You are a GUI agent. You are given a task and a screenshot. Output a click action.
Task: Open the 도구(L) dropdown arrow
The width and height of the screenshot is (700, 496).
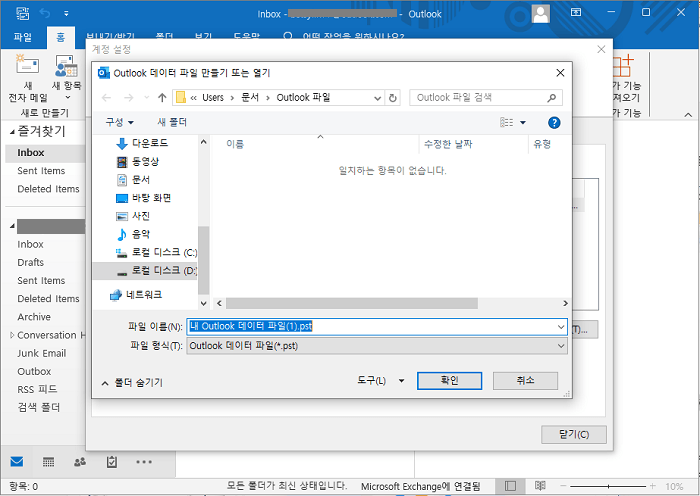point(401,381)
